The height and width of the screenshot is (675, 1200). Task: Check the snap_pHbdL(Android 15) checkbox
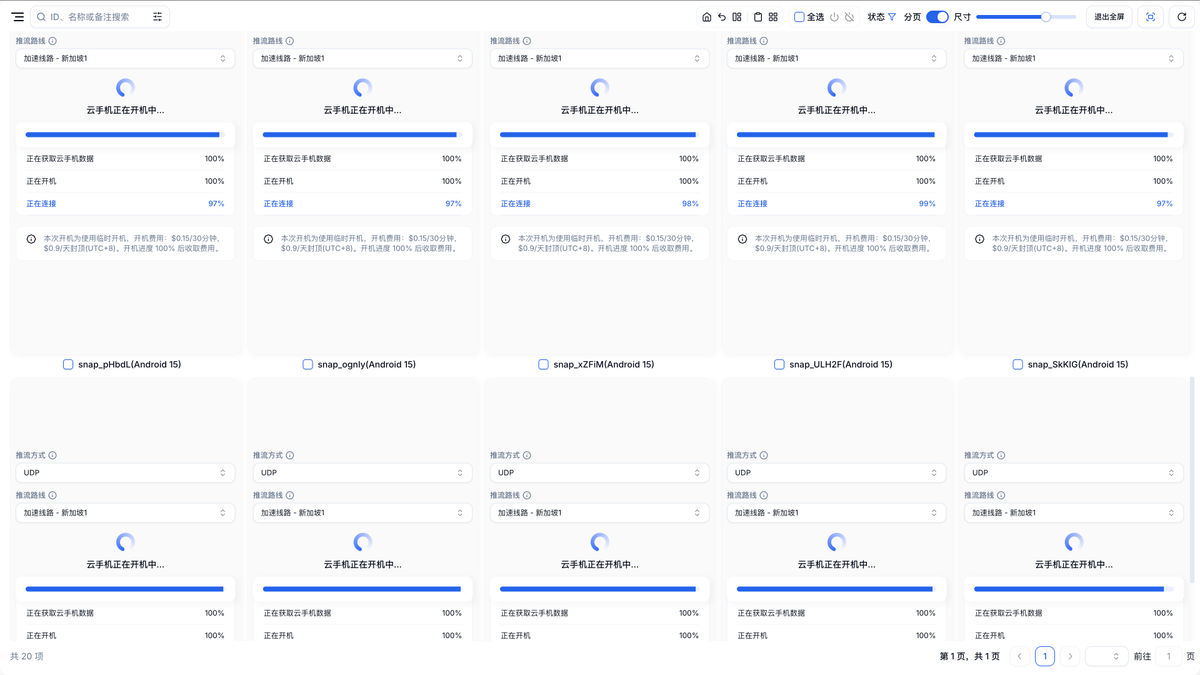pos(68,365)
